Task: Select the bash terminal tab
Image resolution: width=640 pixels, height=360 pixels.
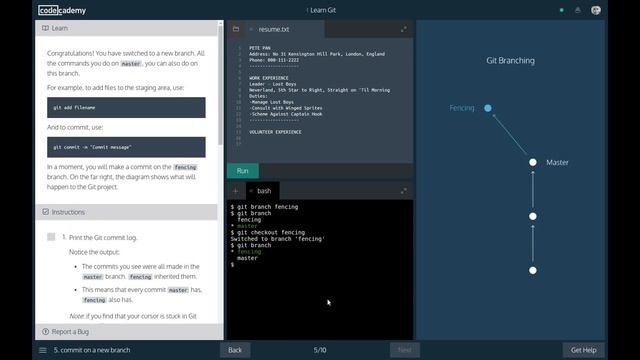Action: (263, 191)
